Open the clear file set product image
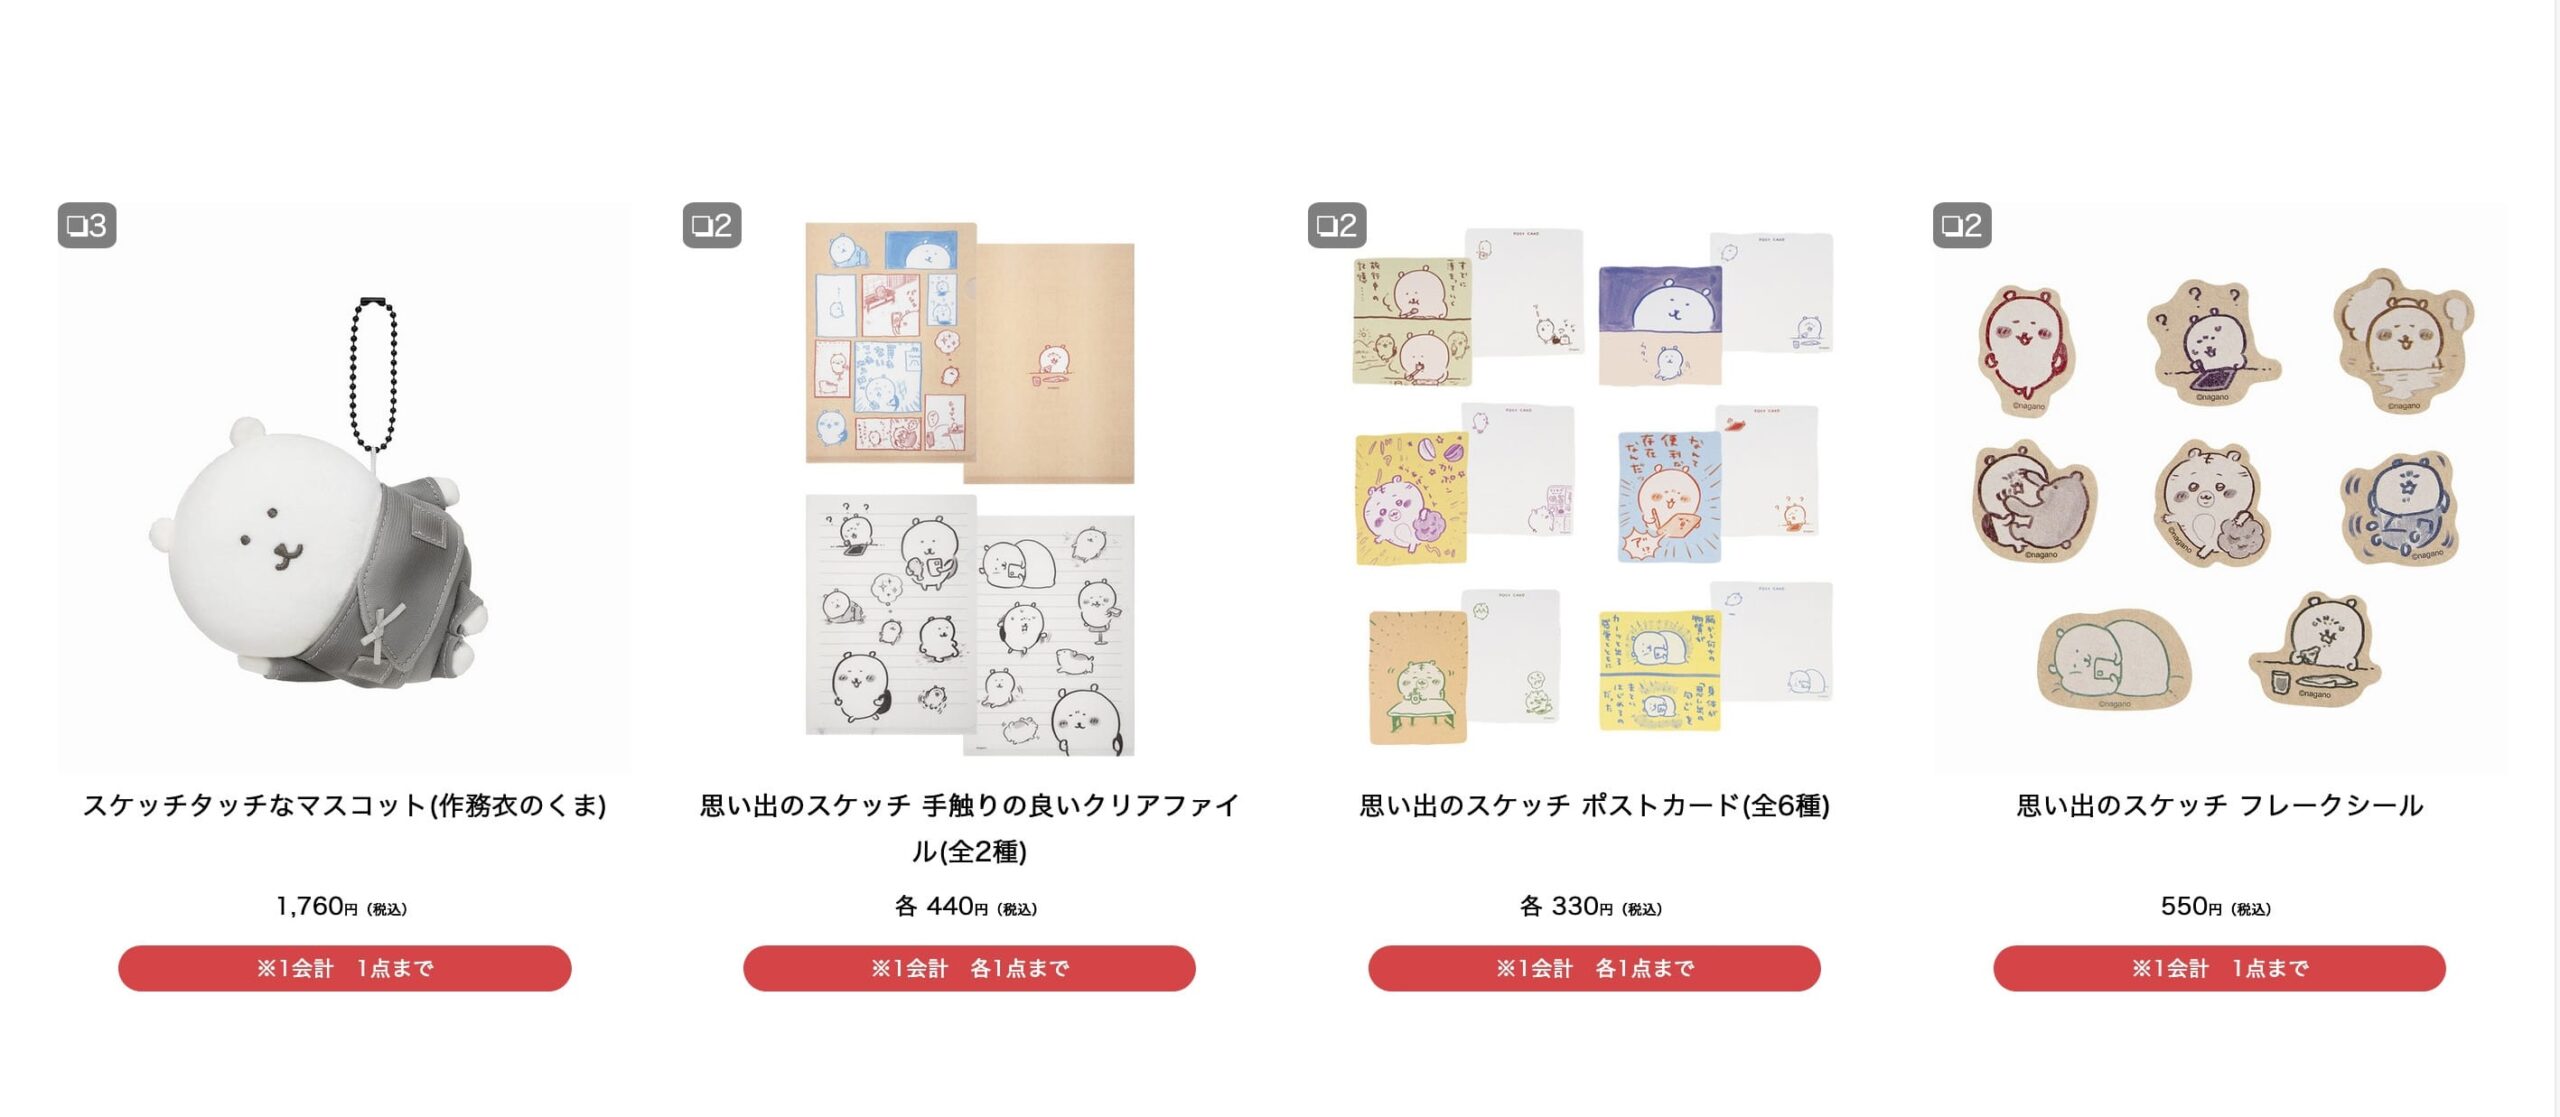 pyautogui.click(x=969, y=488)
